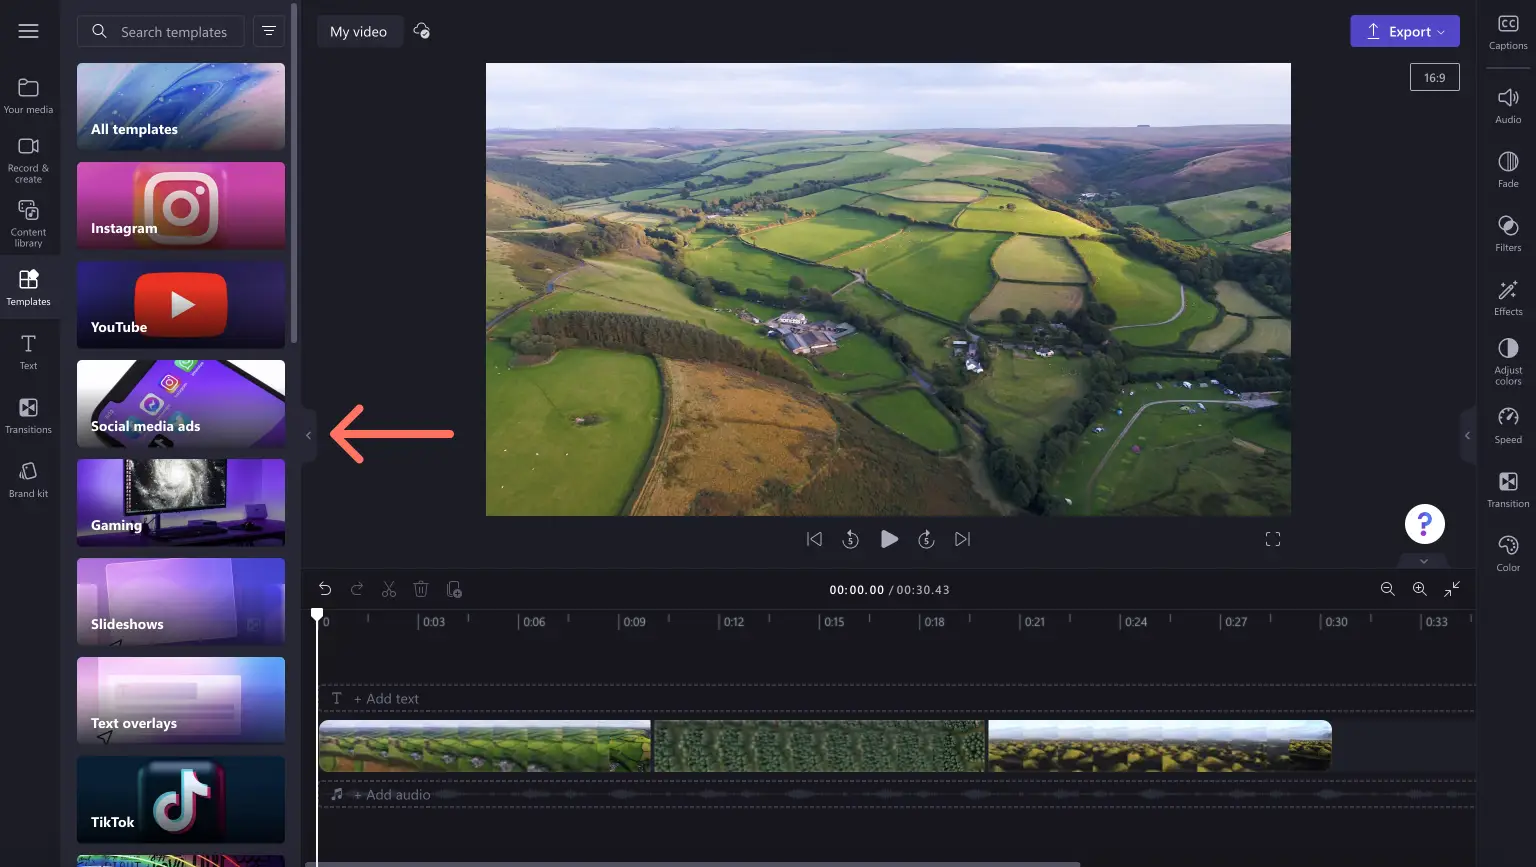Open the Effects panel
The image size is (1536, 867).
click(1508, 297)
